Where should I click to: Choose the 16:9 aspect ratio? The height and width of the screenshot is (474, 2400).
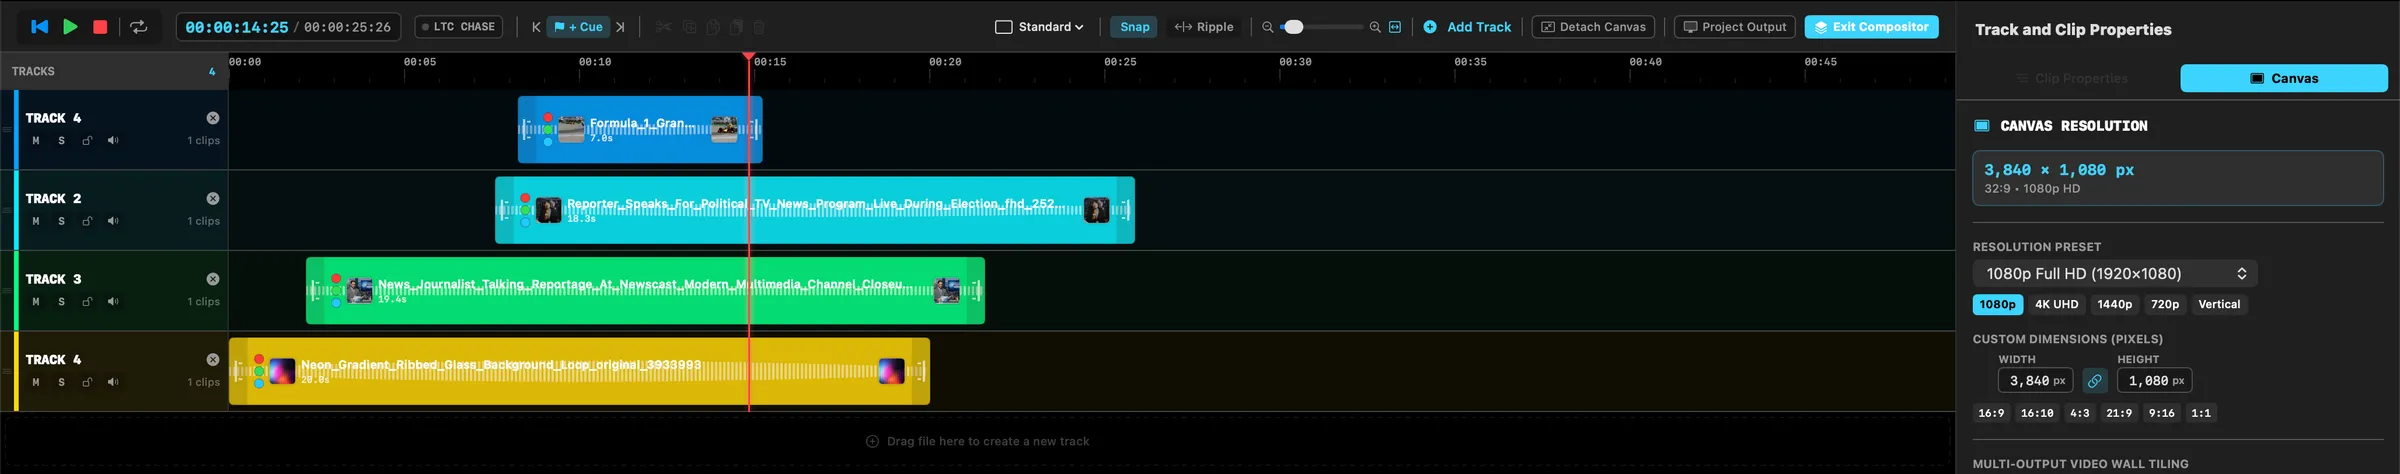pyautogui.click(x=1991, y=413)
